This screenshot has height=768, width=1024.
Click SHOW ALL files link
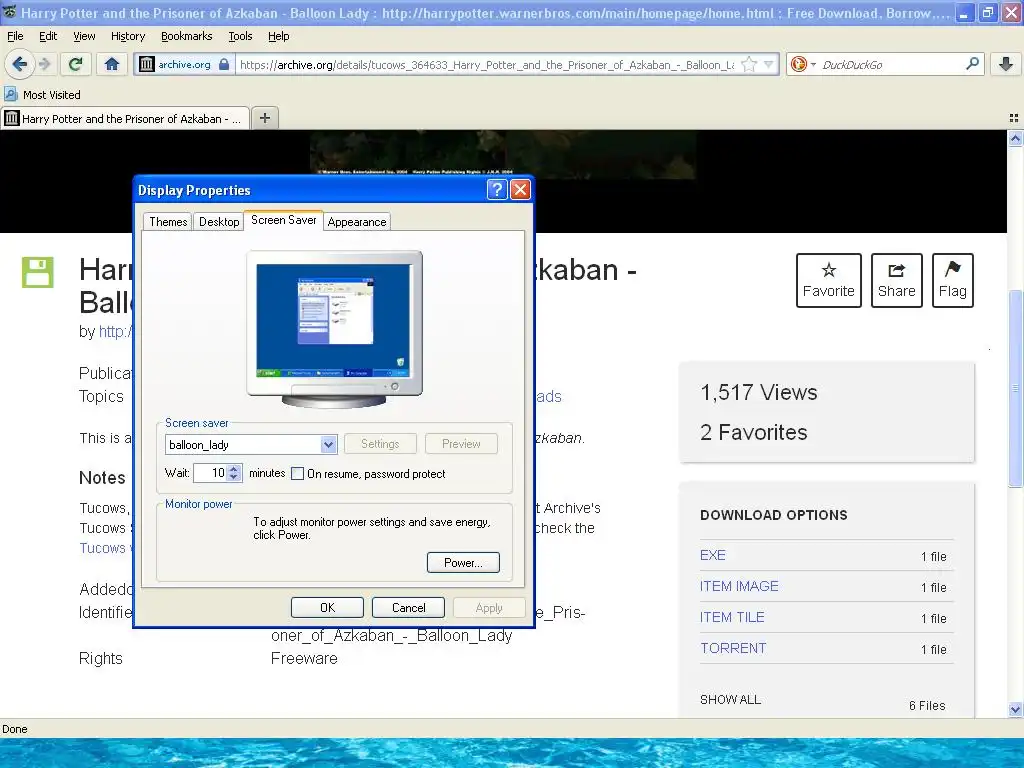tap(730, 699)
